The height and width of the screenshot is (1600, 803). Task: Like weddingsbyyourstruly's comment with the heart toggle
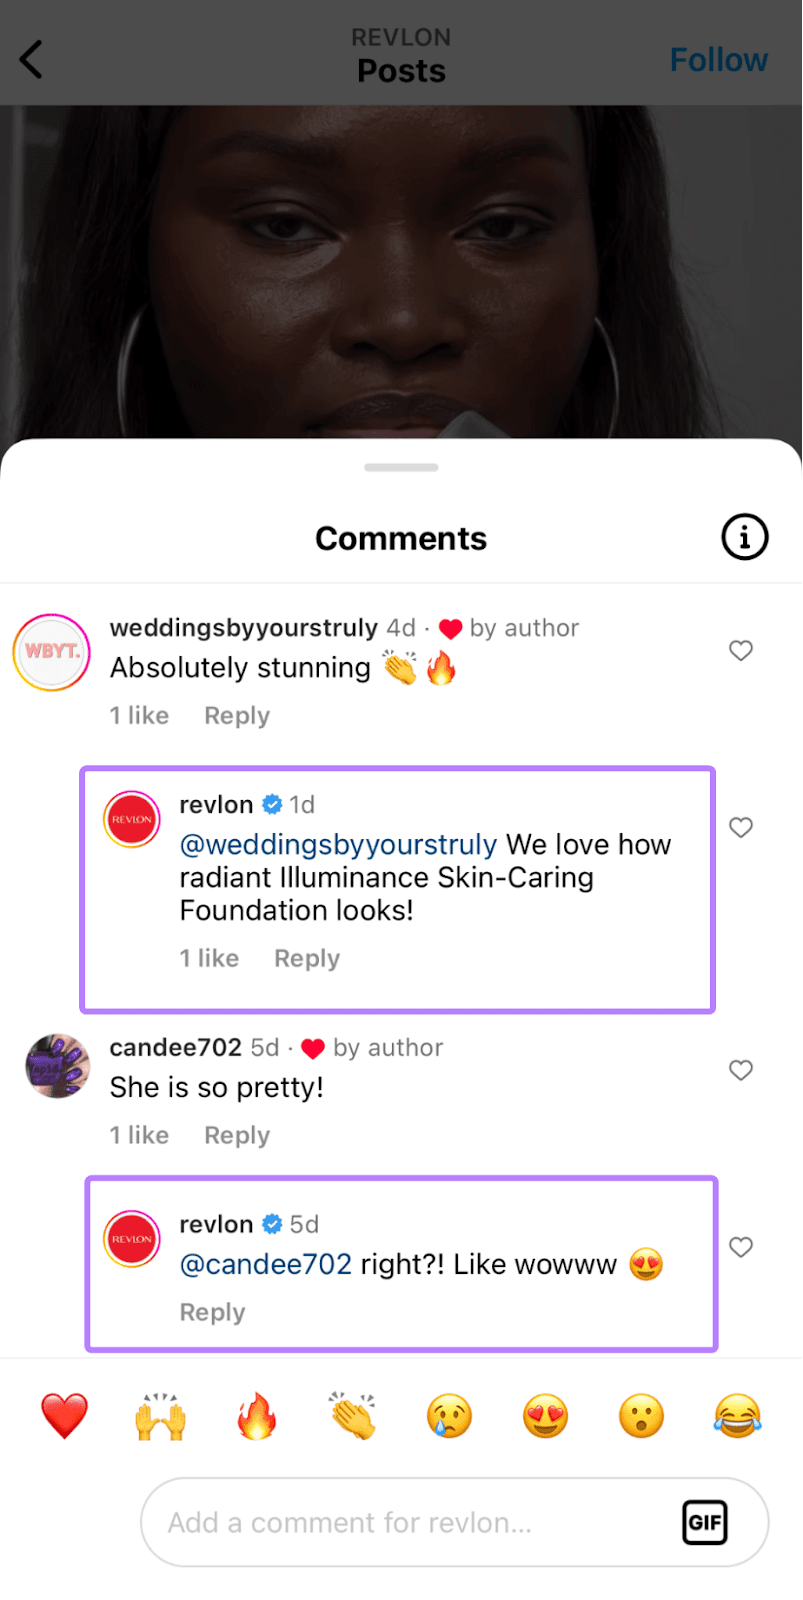[741, 650]
